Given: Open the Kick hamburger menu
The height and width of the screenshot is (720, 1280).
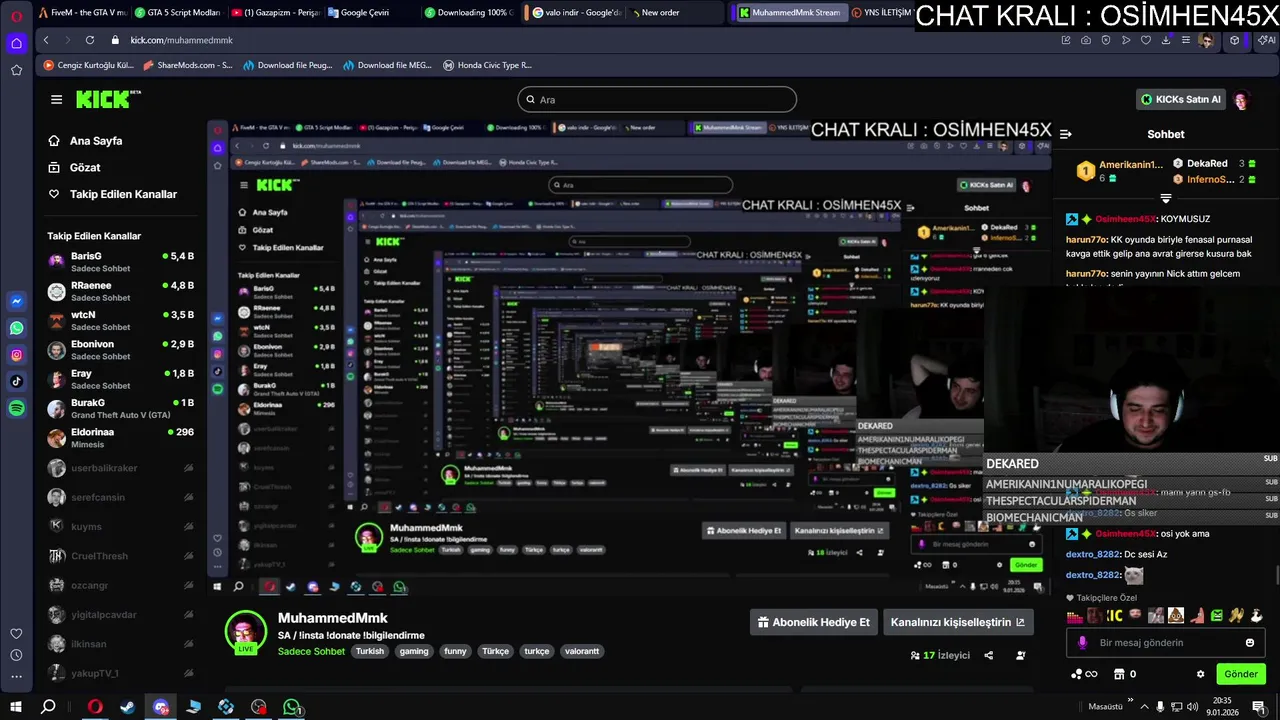Looking at the screenshot, I should tap(56, 99).
